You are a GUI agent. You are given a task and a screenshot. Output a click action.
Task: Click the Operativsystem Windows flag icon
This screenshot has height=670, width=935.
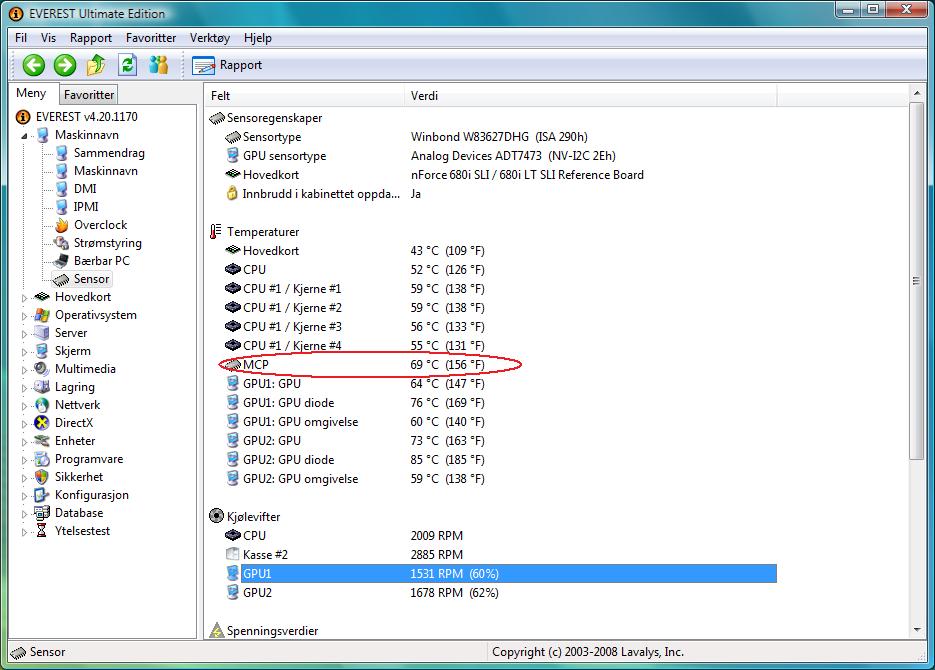[x=42, y=315]
